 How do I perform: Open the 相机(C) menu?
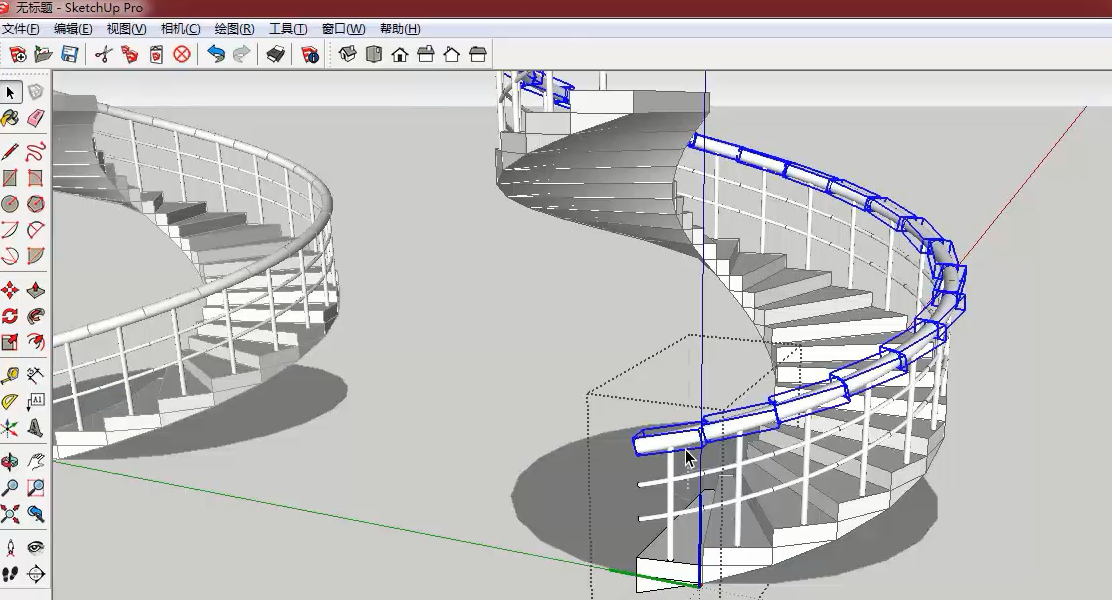click(x=180, y=29)
